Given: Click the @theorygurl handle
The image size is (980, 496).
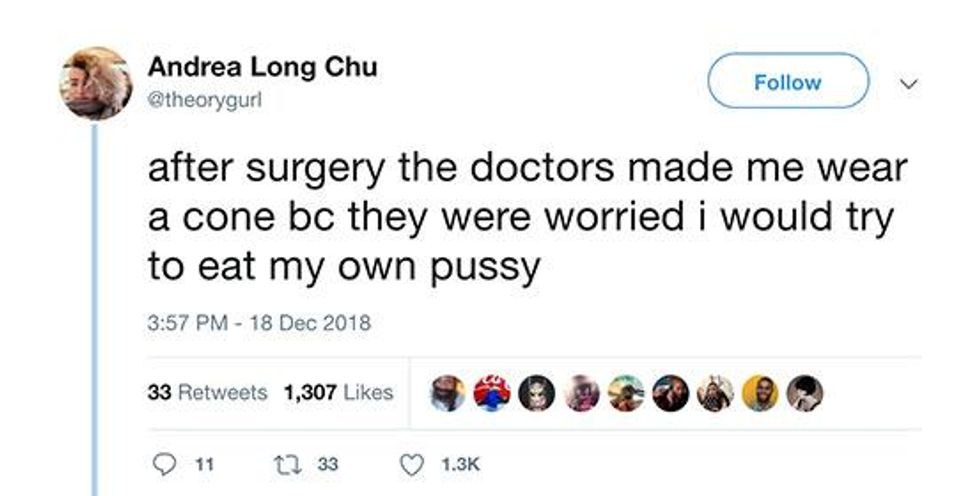Looking at the screenshot, I should point(204,100).
